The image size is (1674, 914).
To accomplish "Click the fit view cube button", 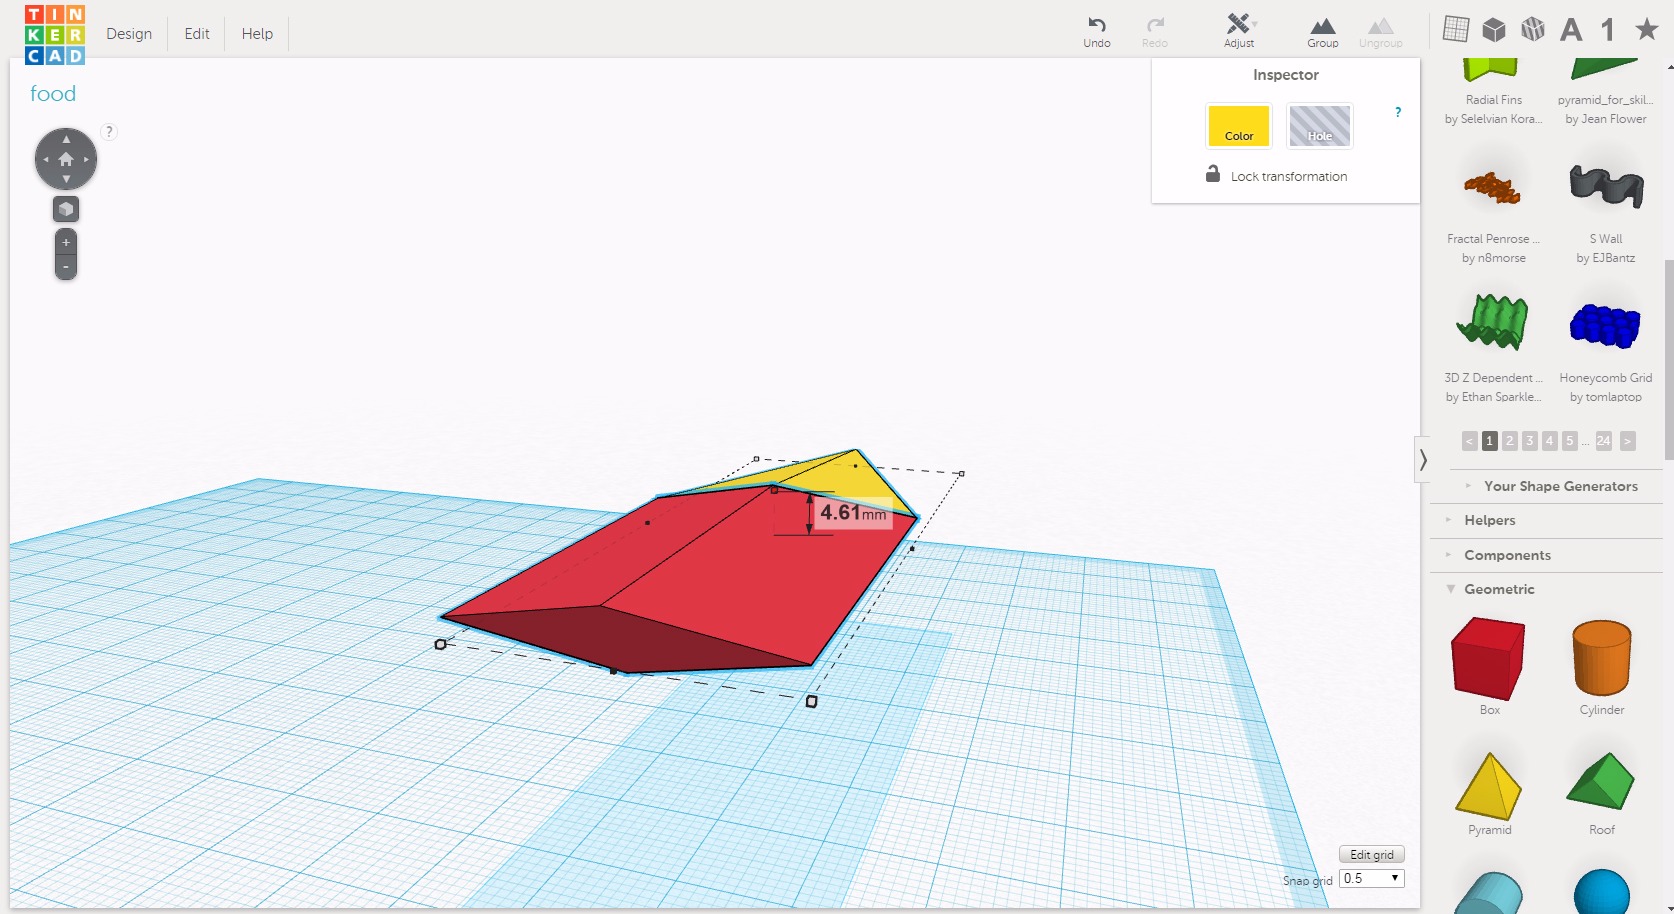I will (66, 209).
